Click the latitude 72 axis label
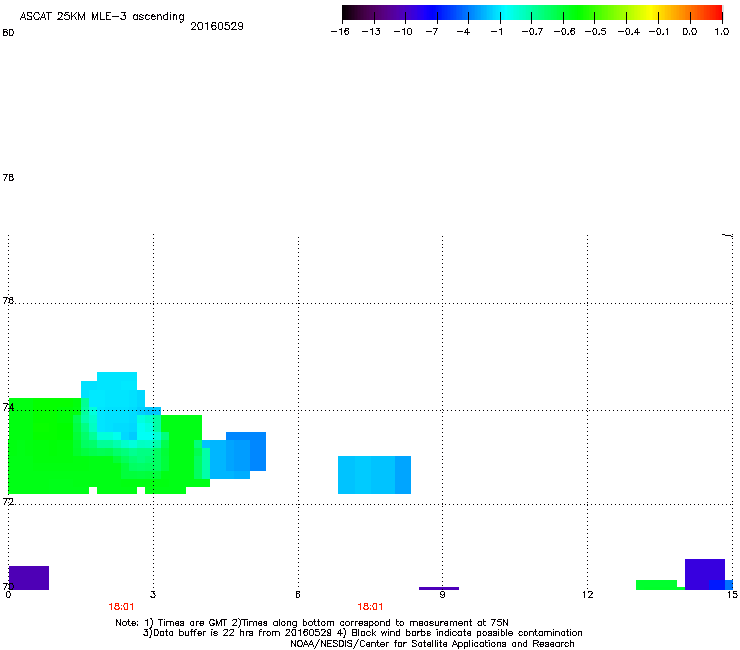Image resolution: width=740 pixels, height=650 pixels. [8, 502]
